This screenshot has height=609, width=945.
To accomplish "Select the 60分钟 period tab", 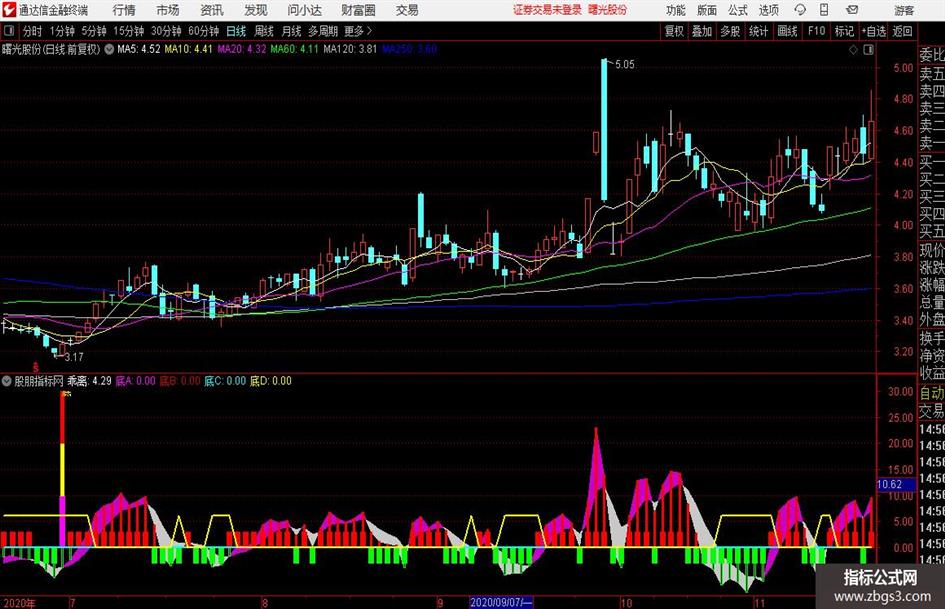I will (203, 31).
